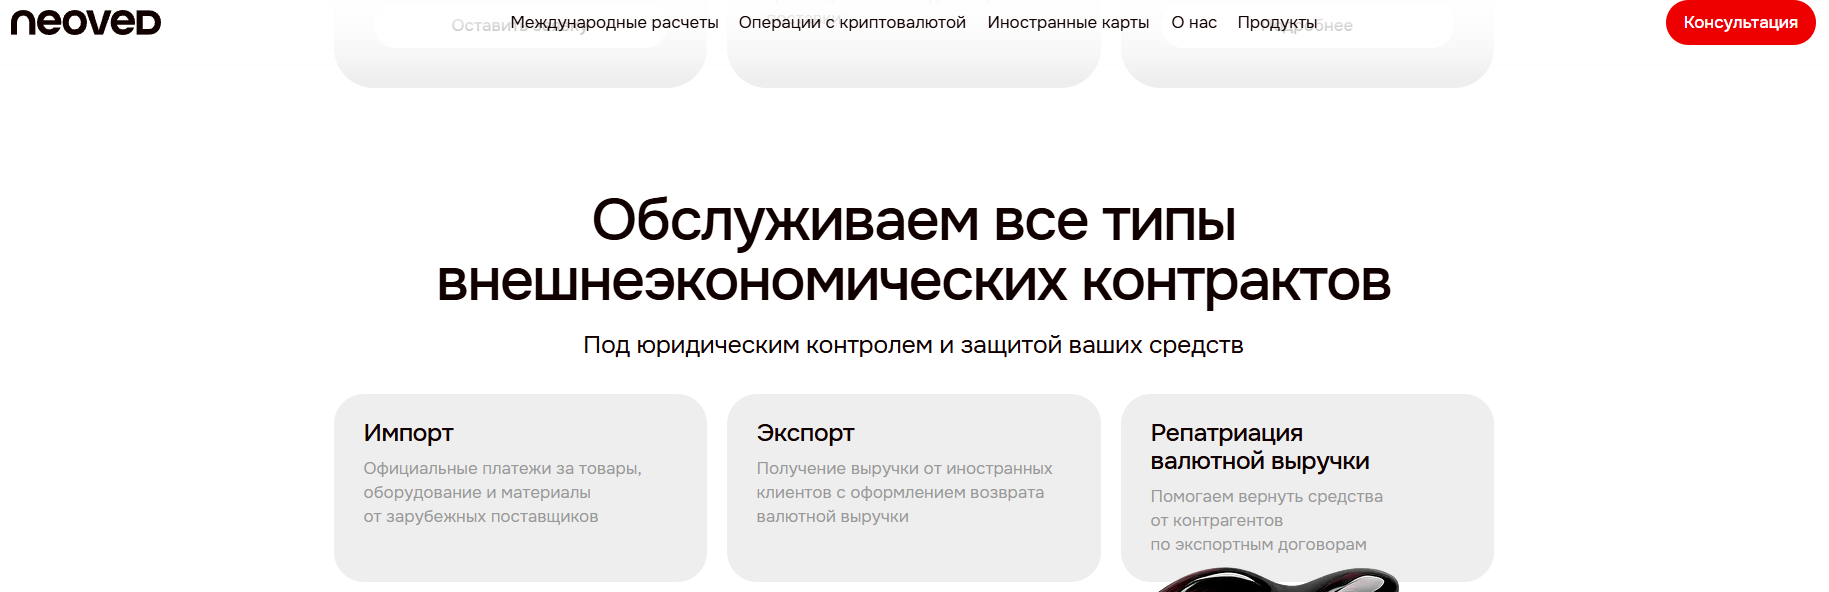Open Международные расчеты menu item
The image size is (1829, 592).
(614, 22)
